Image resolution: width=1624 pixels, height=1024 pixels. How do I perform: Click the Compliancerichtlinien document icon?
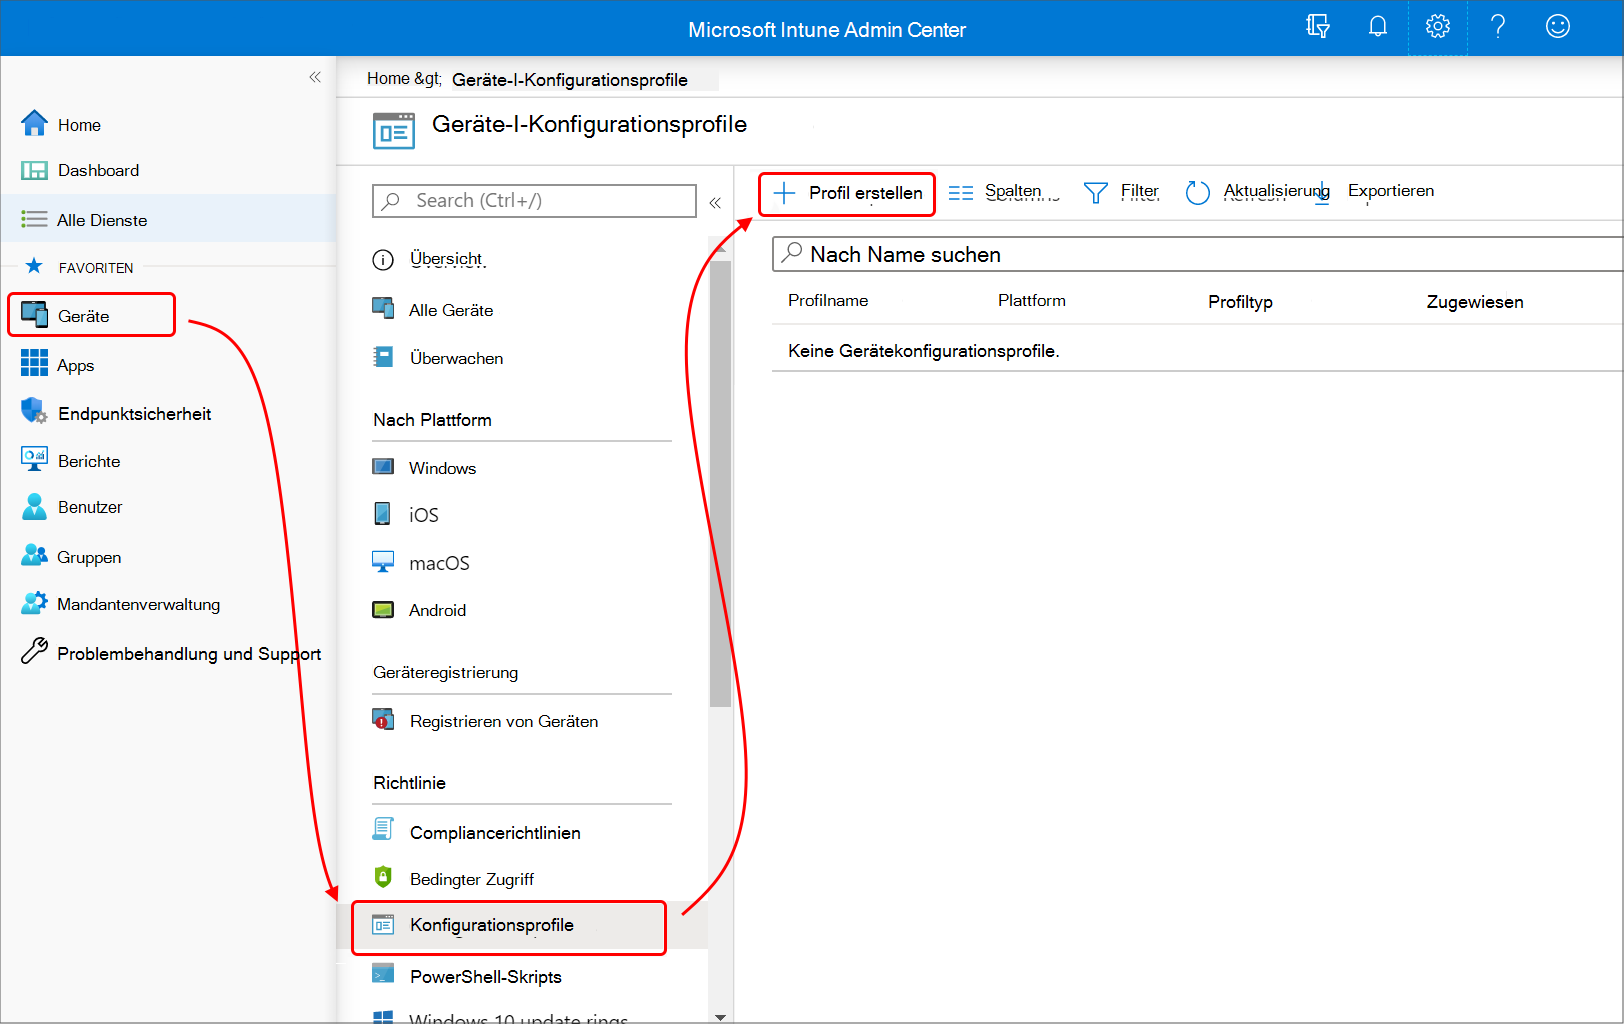[383, 829]
